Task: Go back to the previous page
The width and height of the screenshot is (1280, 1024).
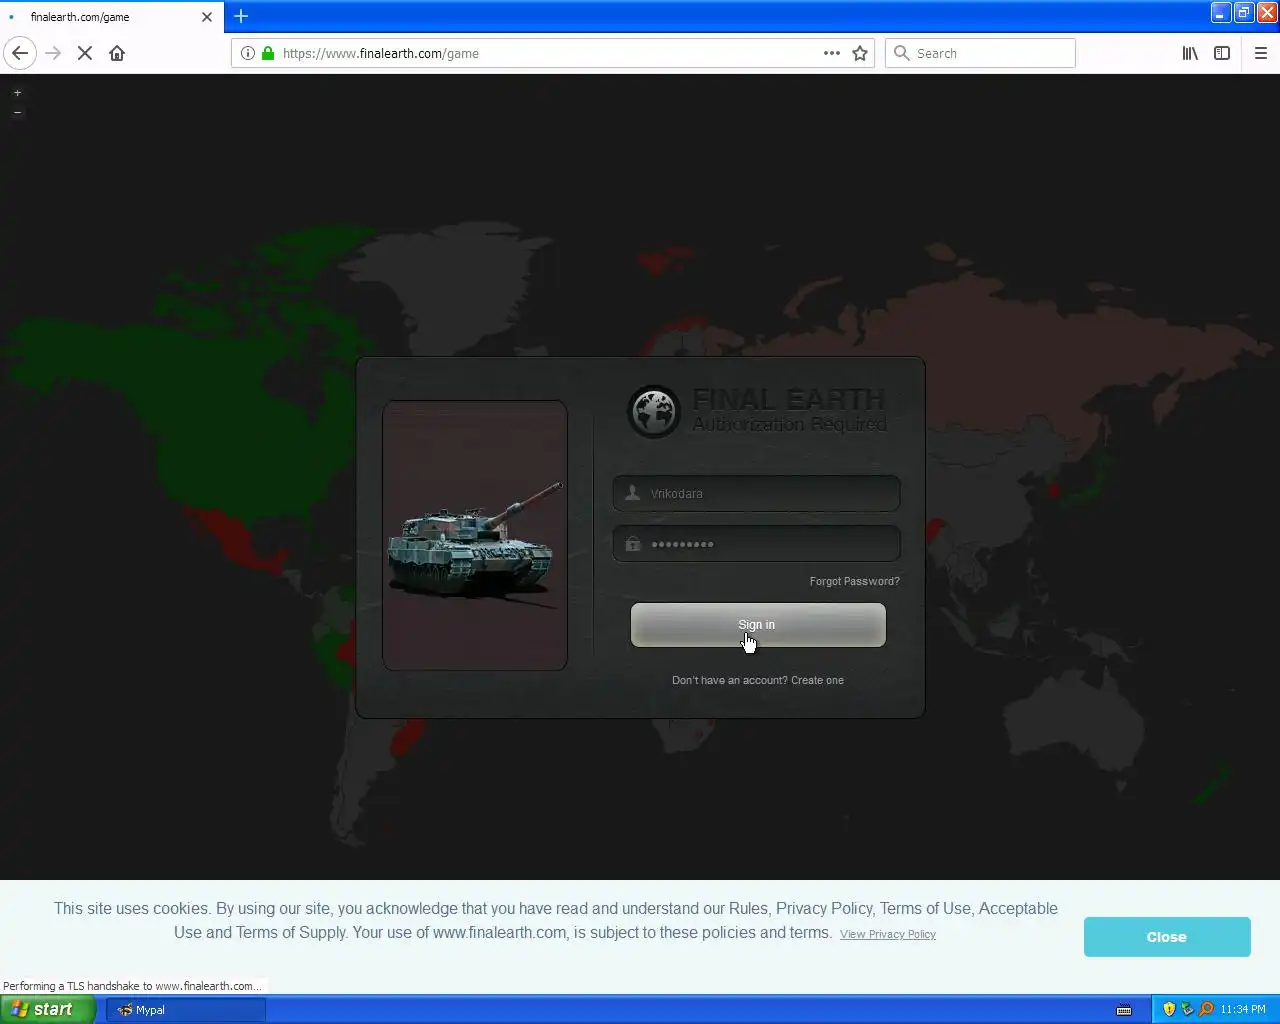Action: [20, 53]
